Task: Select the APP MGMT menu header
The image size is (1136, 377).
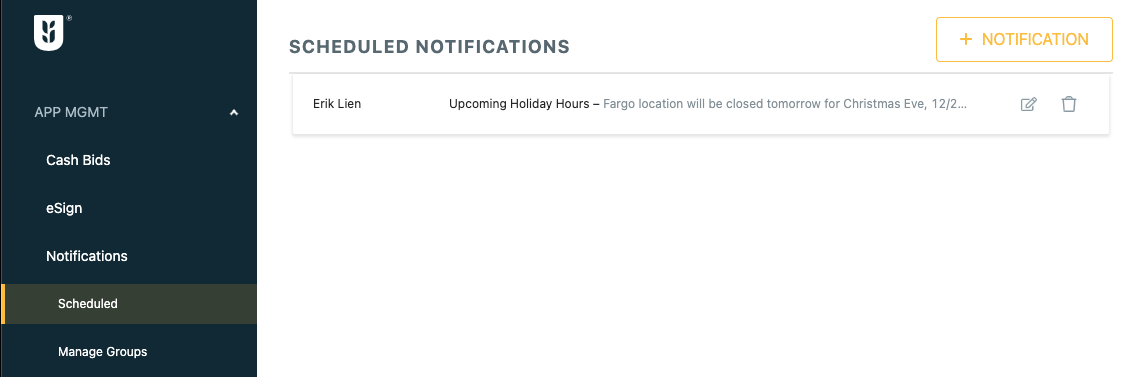Action: coord(71,112)
